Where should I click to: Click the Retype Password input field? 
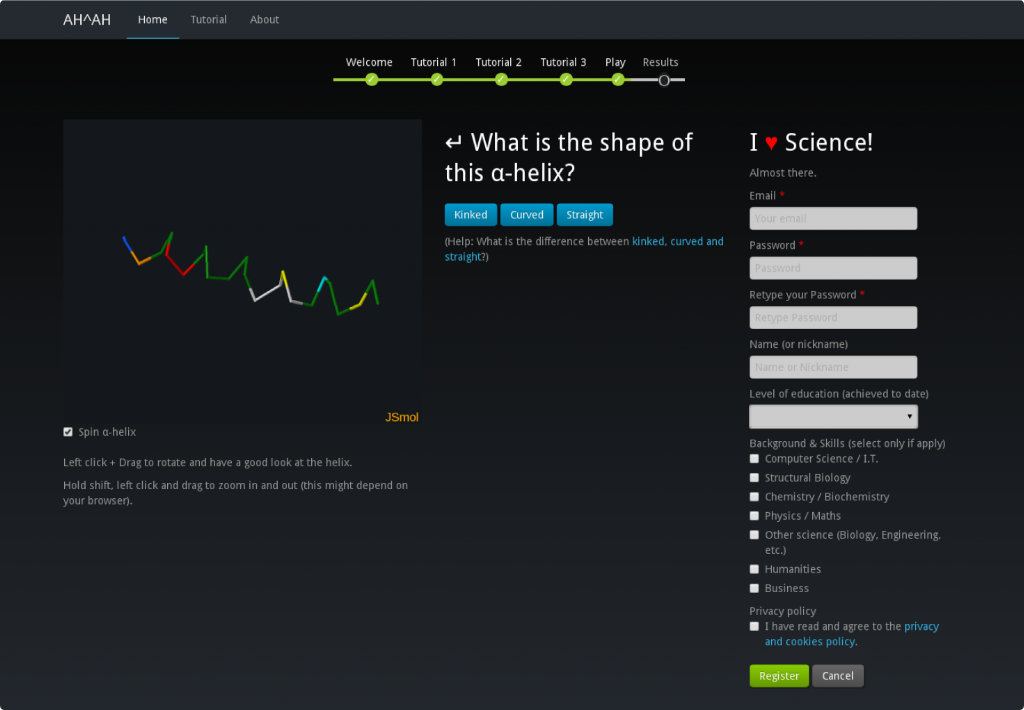(833, 317)
